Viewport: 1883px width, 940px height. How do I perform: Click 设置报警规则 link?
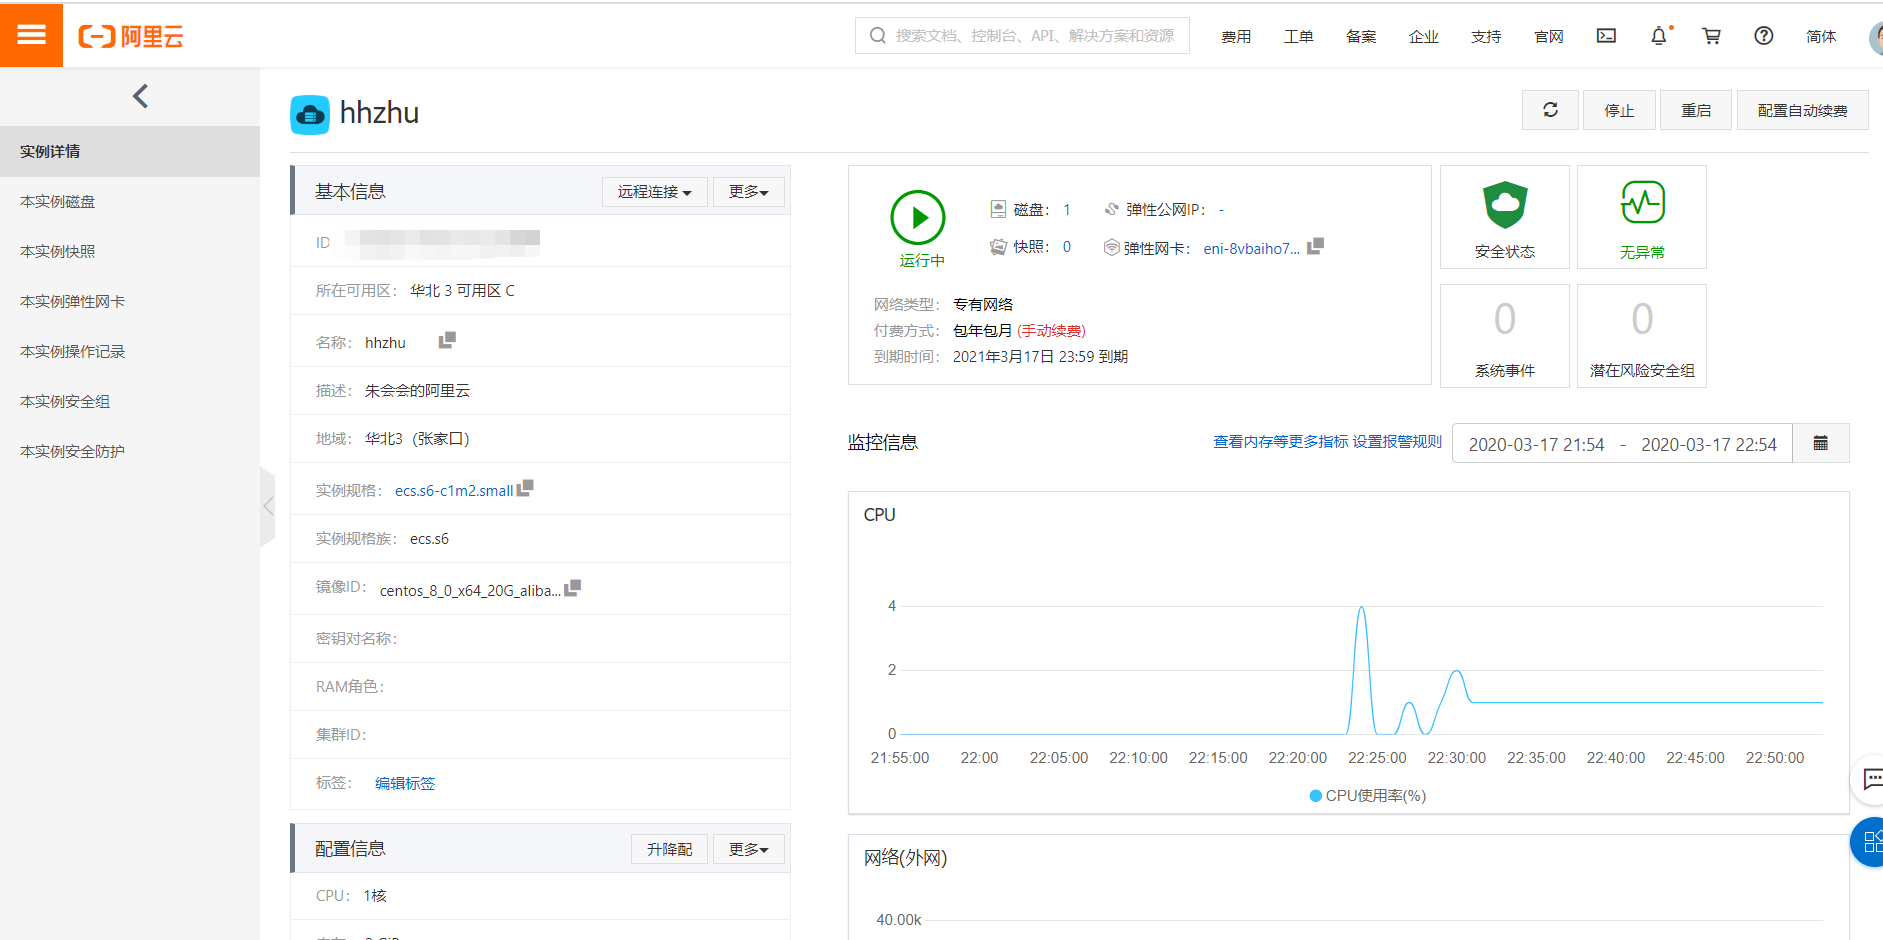pyautogui.click(x=1397, y=441)
